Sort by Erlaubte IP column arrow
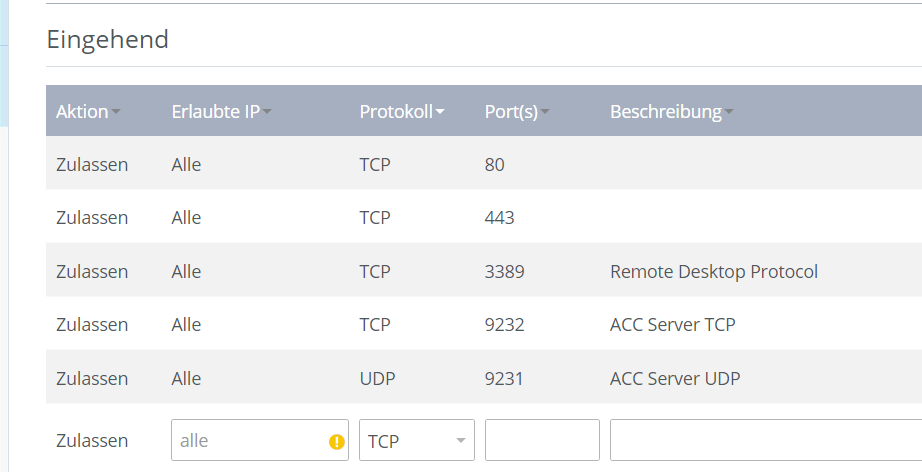Image resolution: width=922 pixels, height=472 pixels. [x=267, y=112]
